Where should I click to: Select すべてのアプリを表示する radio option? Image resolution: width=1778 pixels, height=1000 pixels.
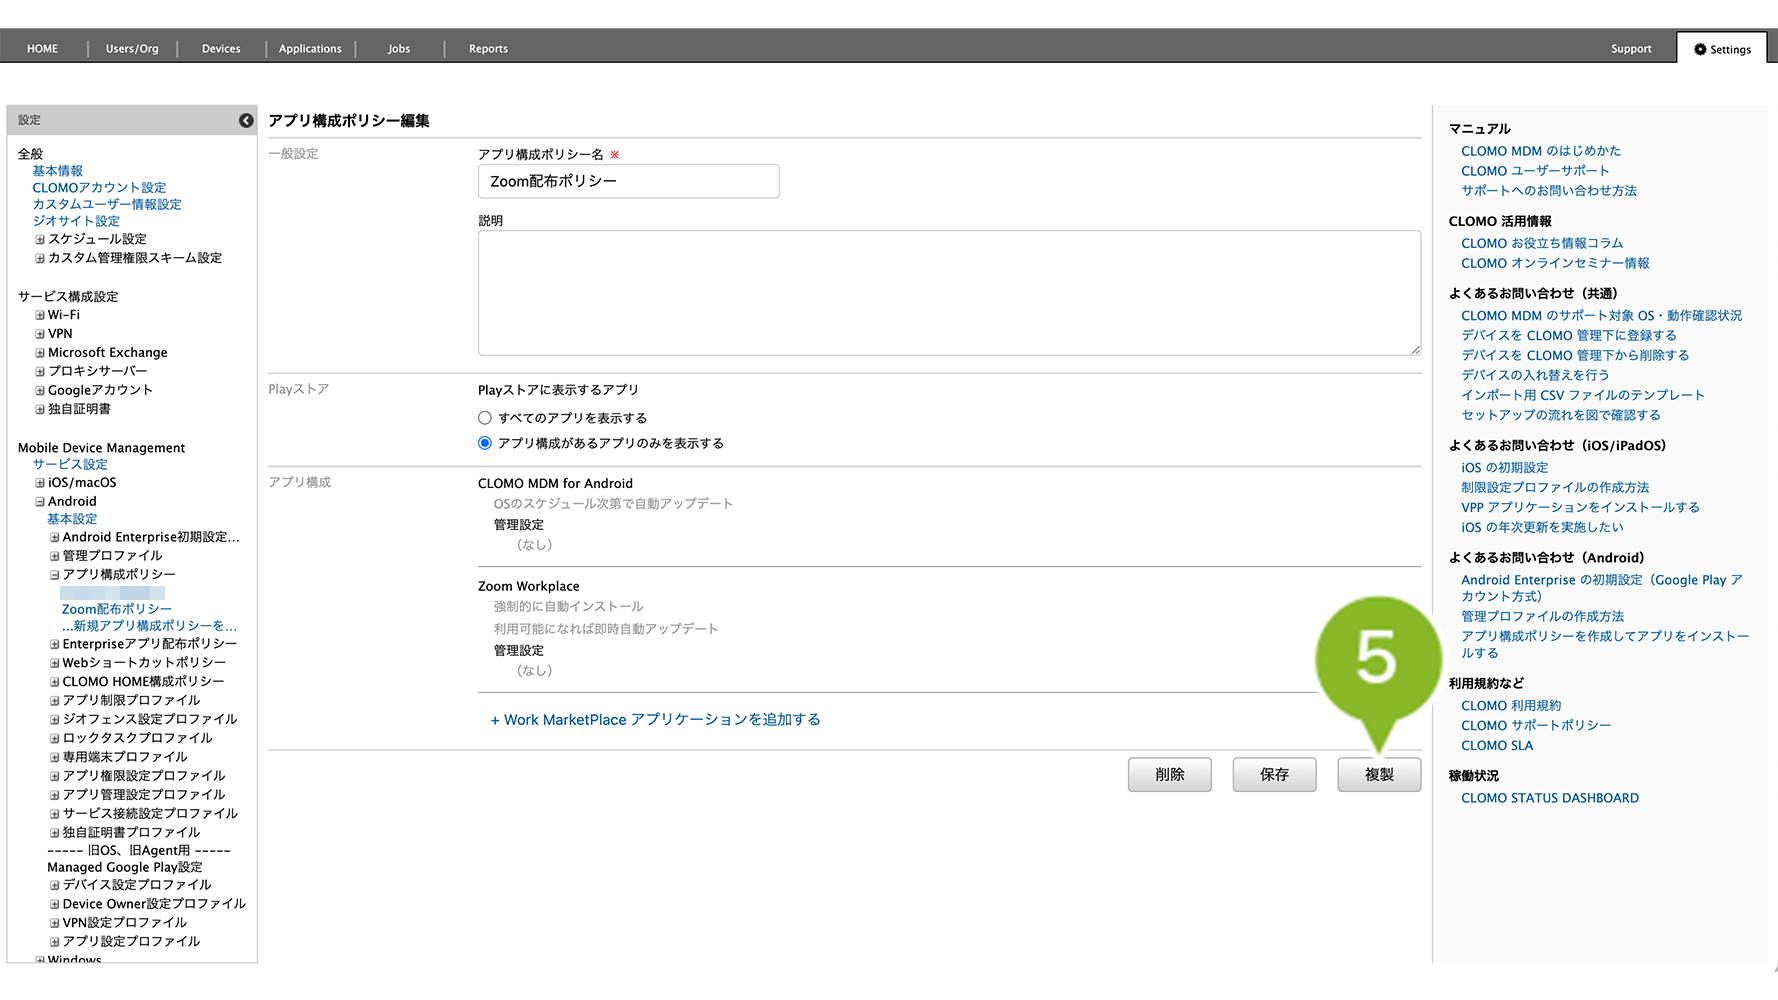pyautogui.click(x=485, y=418)
